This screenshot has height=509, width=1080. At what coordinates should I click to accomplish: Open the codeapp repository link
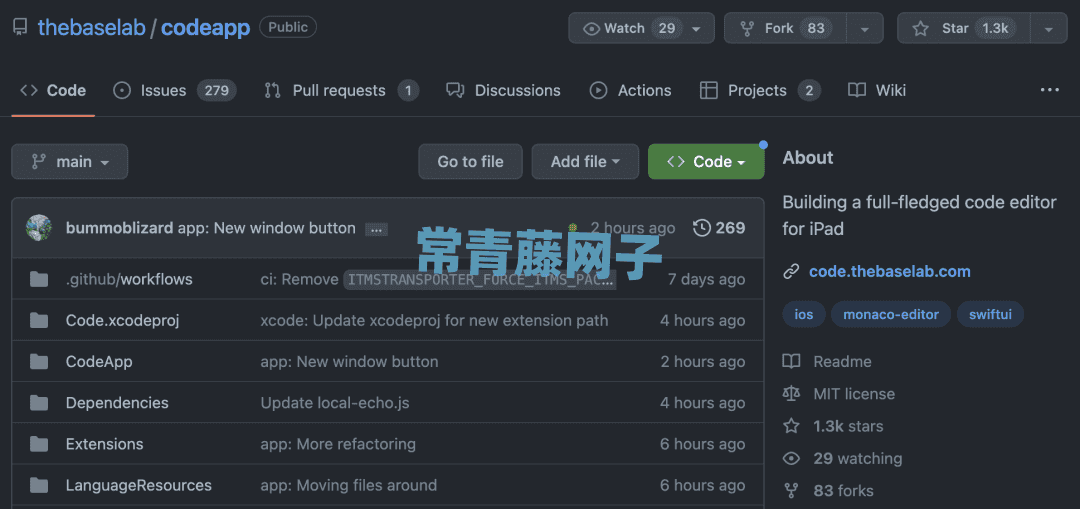pyautogui.click(x=205, y=28)
